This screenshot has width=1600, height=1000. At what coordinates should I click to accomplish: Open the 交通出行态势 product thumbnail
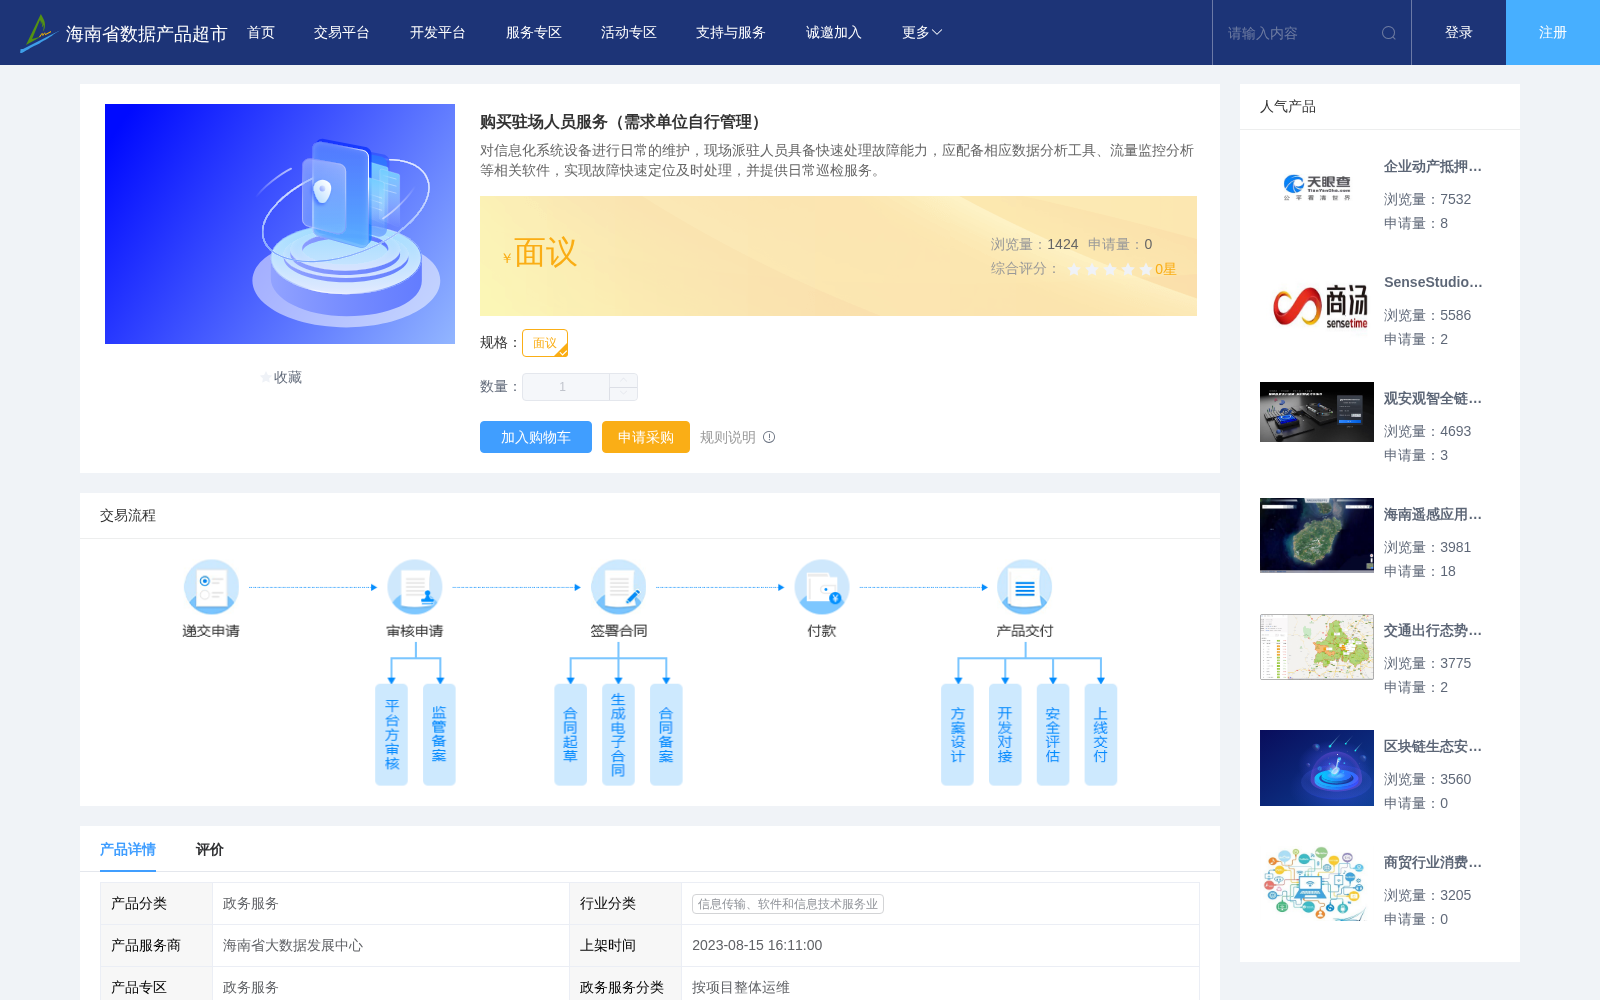tap(1317, 647)
